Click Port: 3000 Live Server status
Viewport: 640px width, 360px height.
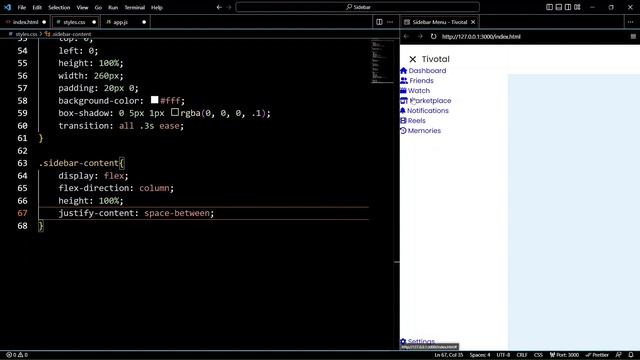coord(564,355)
